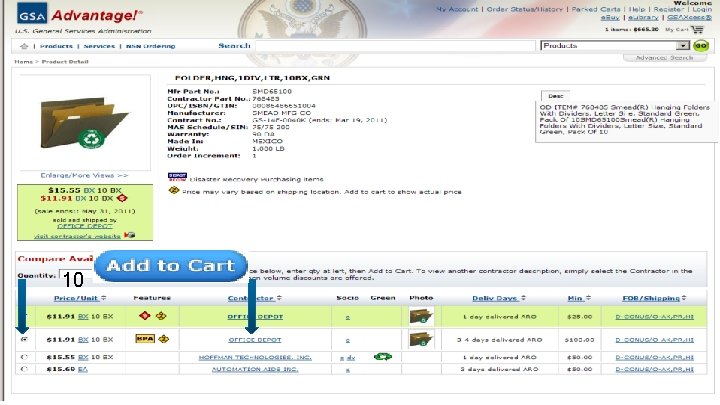Open the Products menu item
Image resolution: width=720 pixels, height=405 pixels.
pos(56,46)
